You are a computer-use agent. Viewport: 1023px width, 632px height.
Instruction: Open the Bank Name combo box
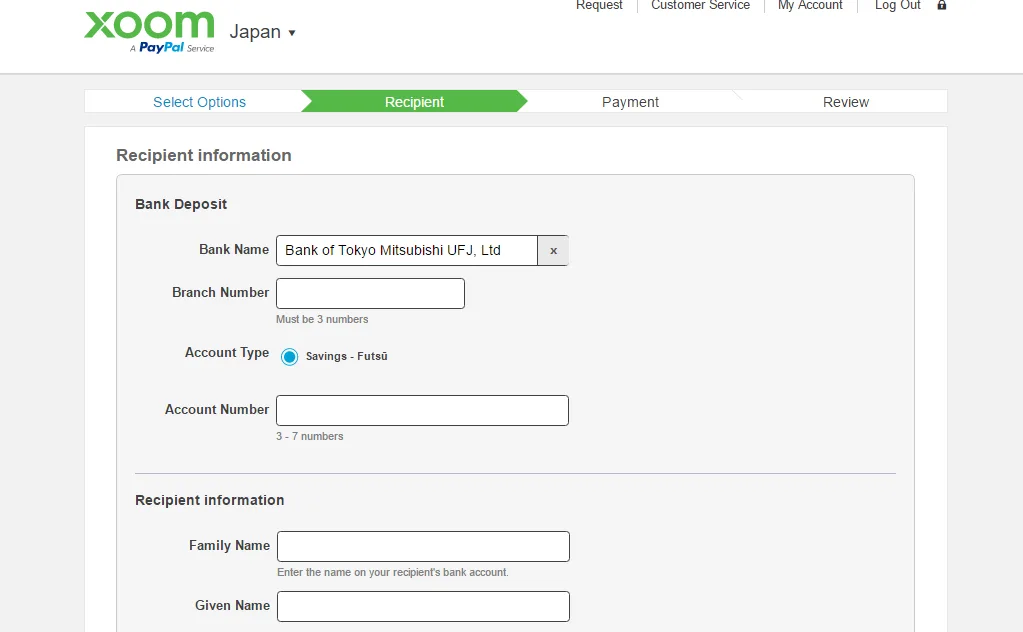click(407, 251)
